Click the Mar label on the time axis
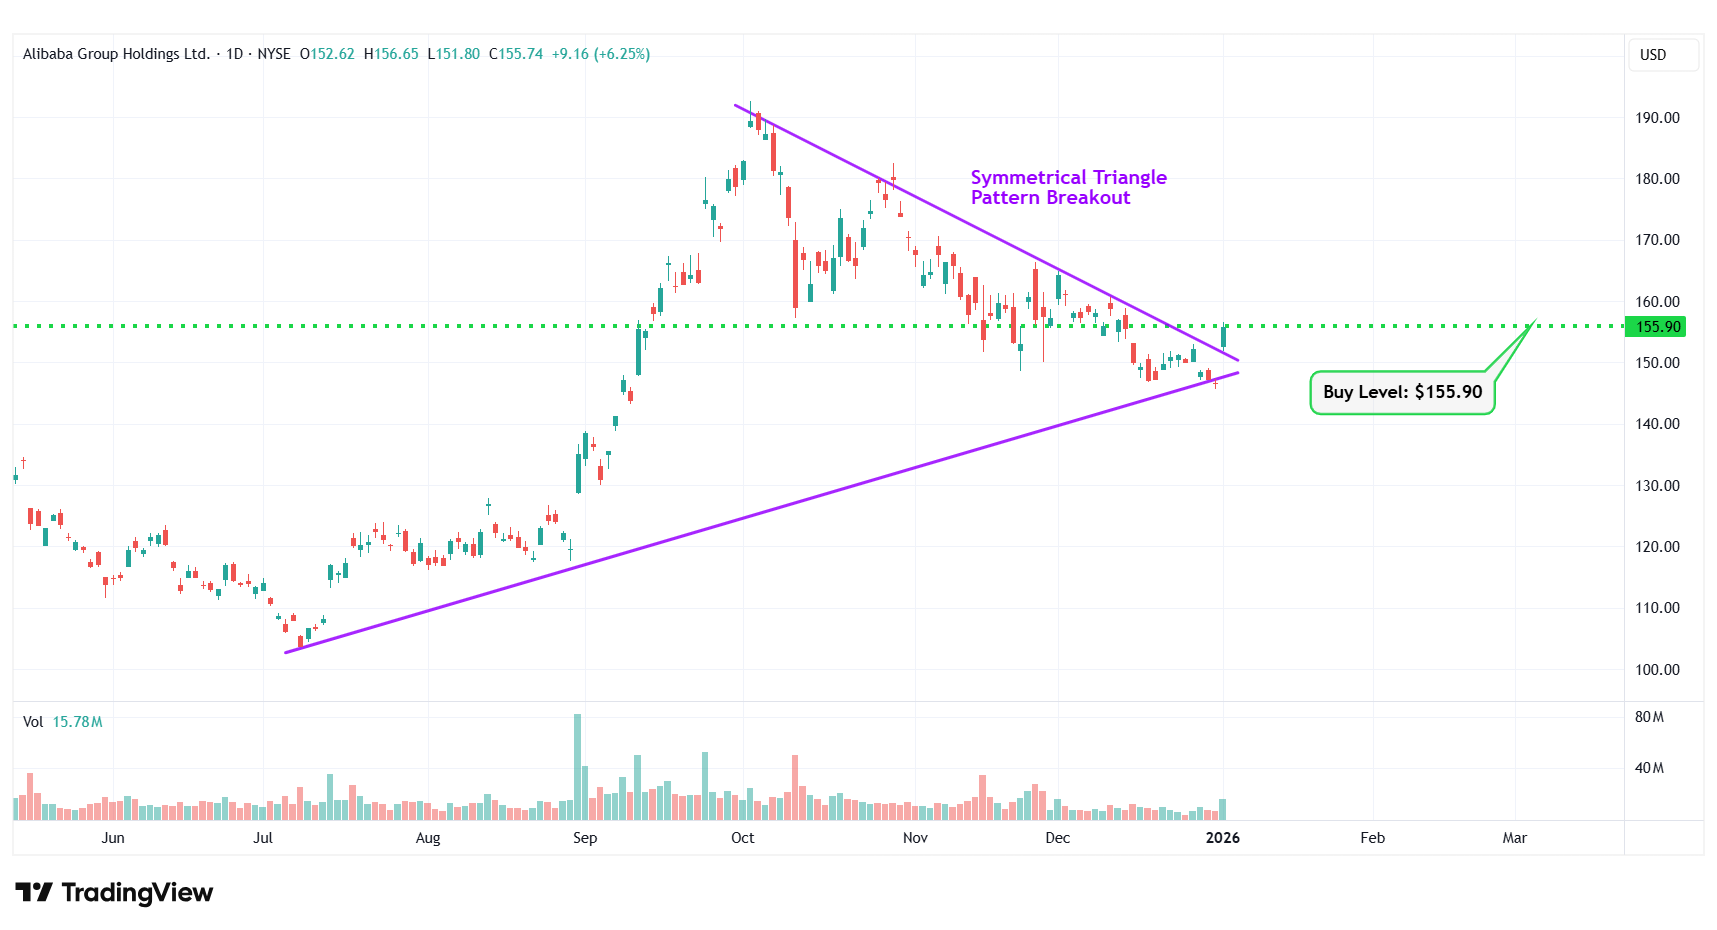 pyautogui.click(x=1514, y=838)
